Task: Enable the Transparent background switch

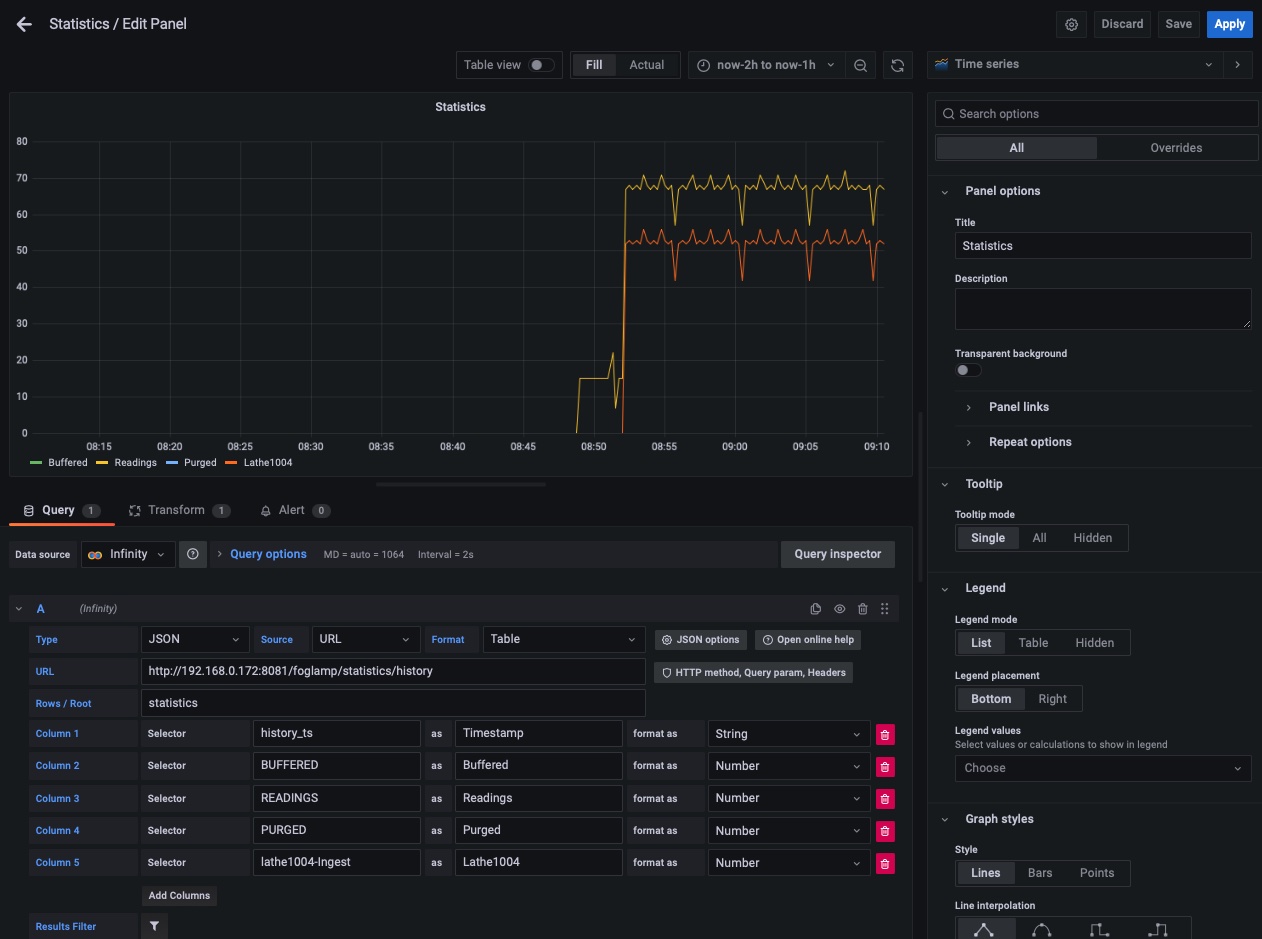Action: tap(967, 370)
